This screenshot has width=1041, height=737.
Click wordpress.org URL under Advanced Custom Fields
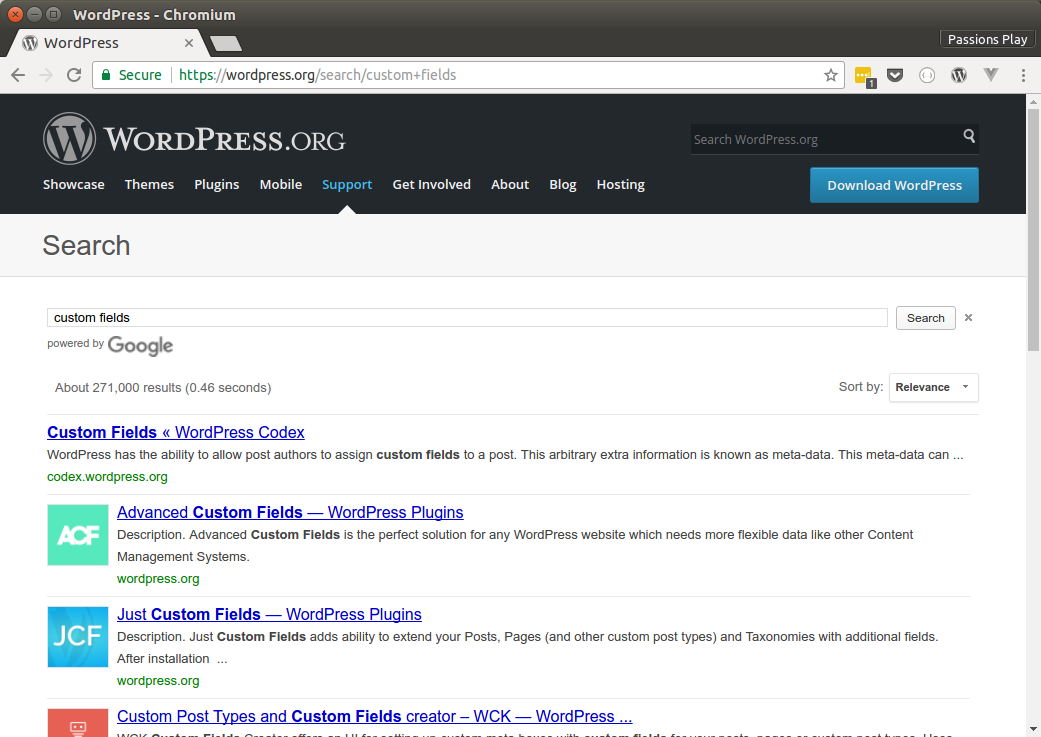point(158,578)
